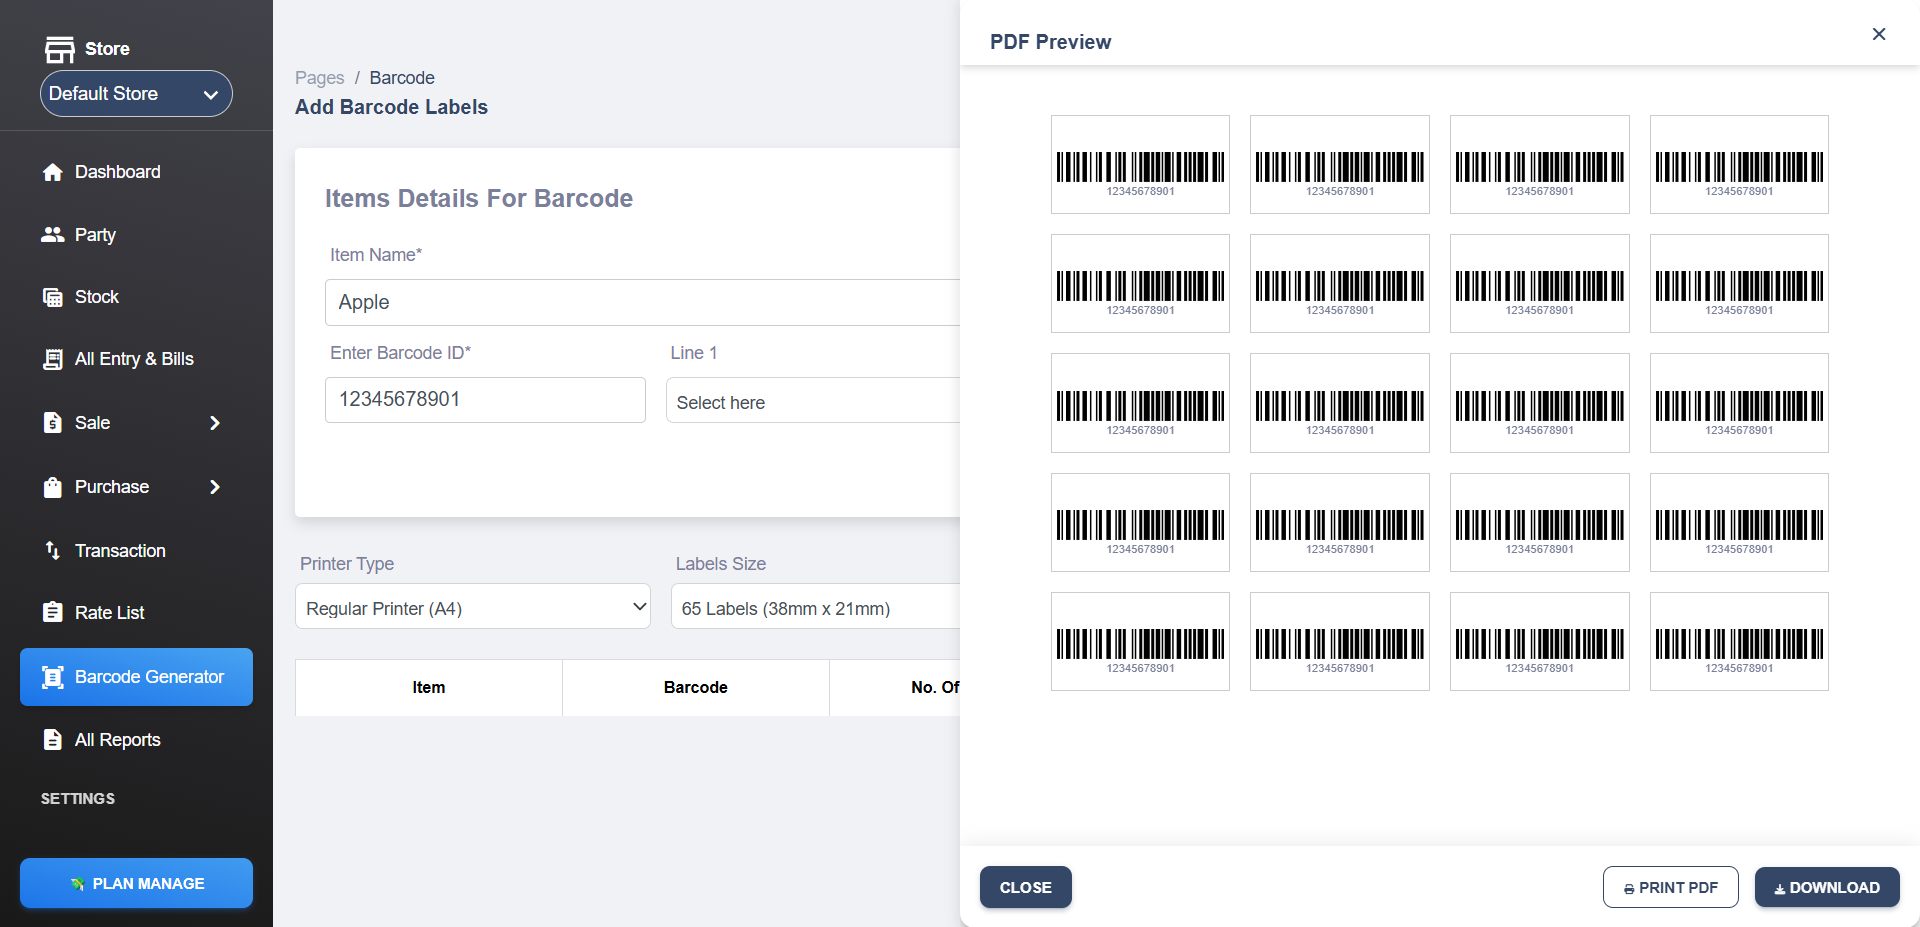Click the Barcode breadcrumb link
Image resolution: width=1920 pixels, height=927 pixels.
[402, 78]
